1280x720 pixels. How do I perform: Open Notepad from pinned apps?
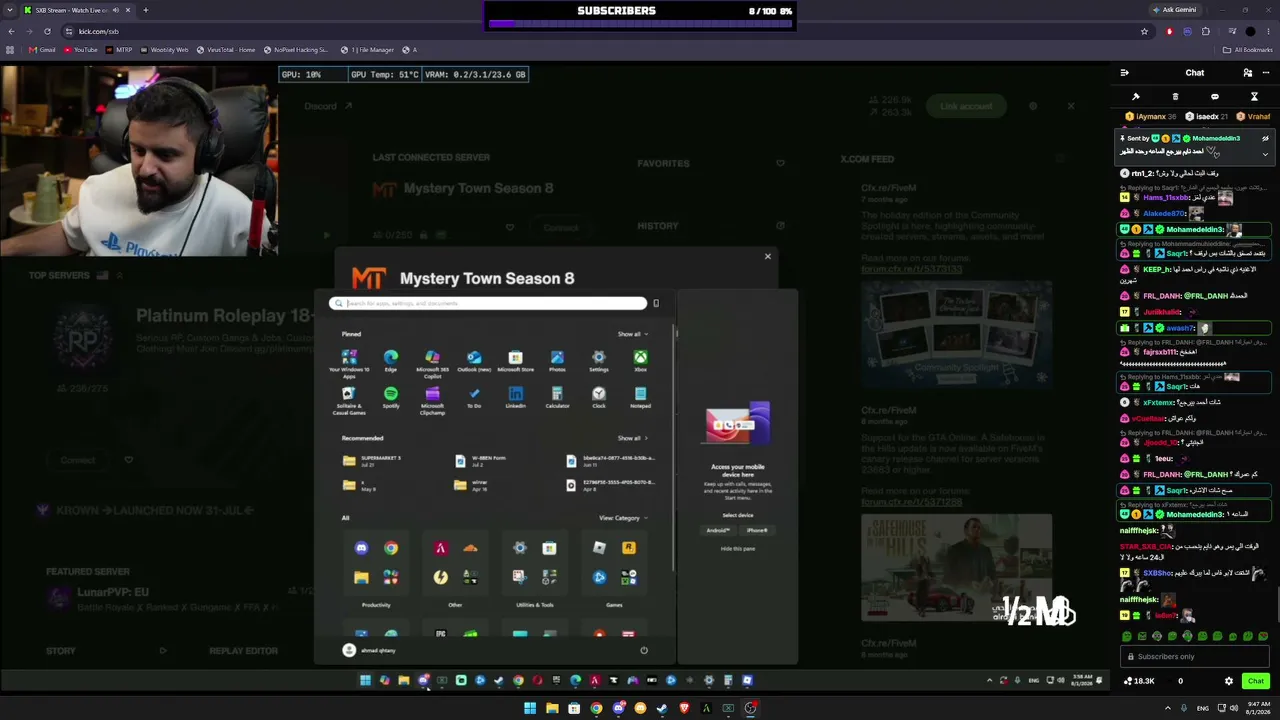click(x=640, y=397)
